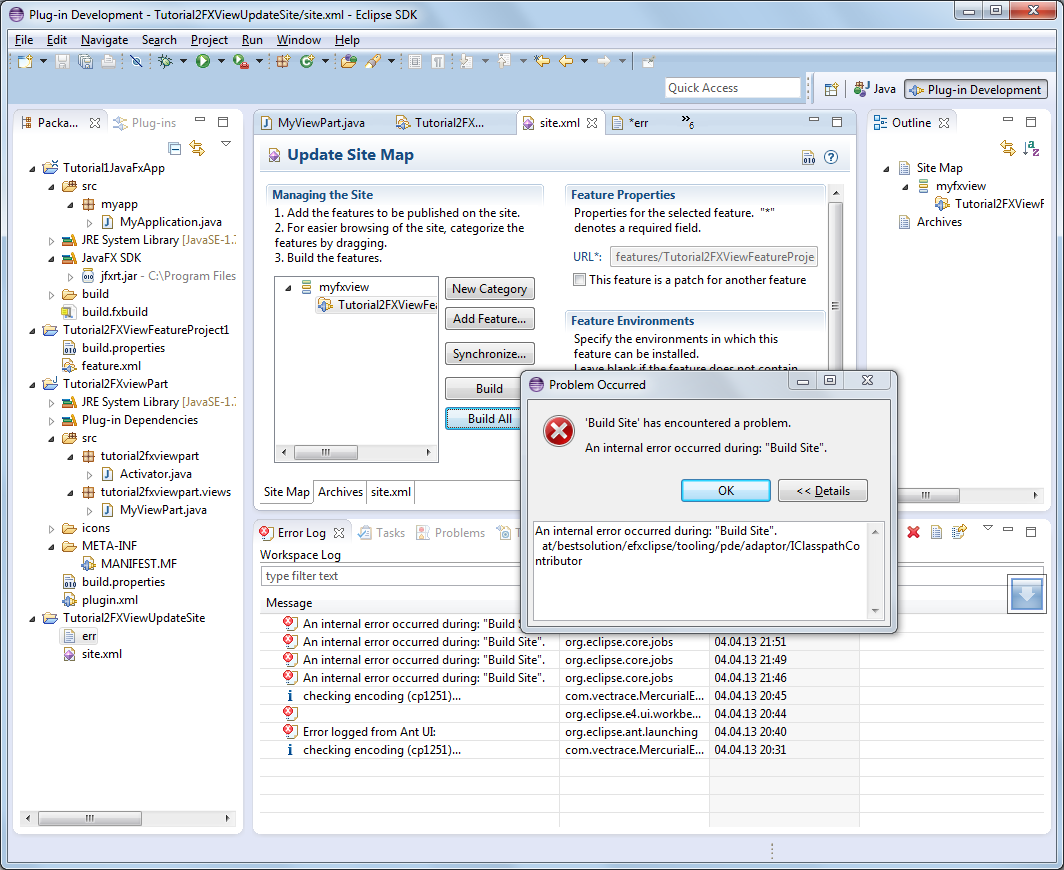This screenshot has width=1064, height=870.
Task: Click the Quick Access field
Action: (733, 88)
